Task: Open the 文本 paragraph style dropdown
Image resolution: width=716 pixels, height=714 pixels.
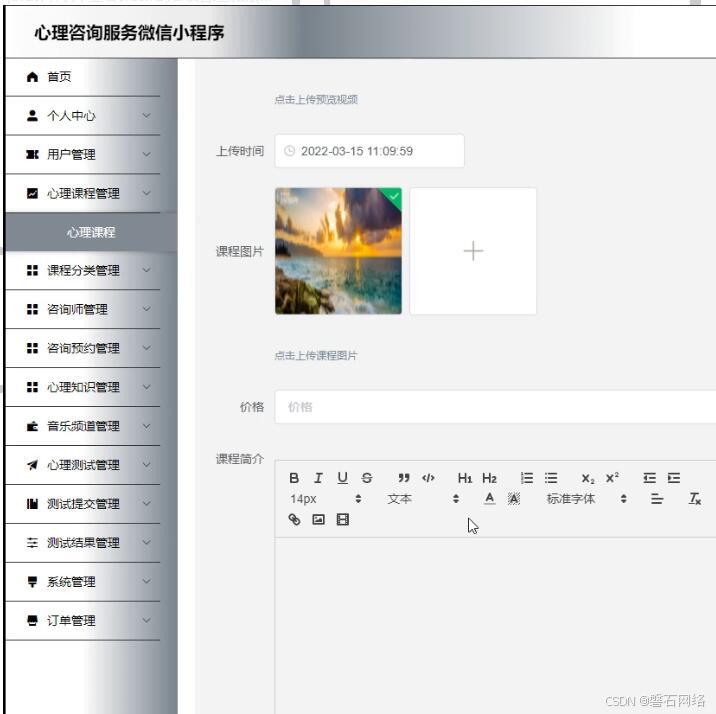Action: pos(423,499)
